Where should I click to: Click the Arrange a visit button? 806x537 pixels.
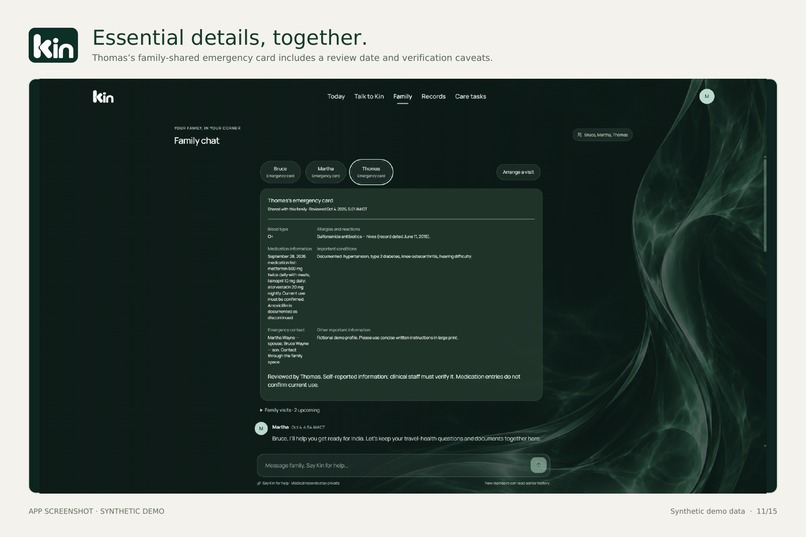518,172
